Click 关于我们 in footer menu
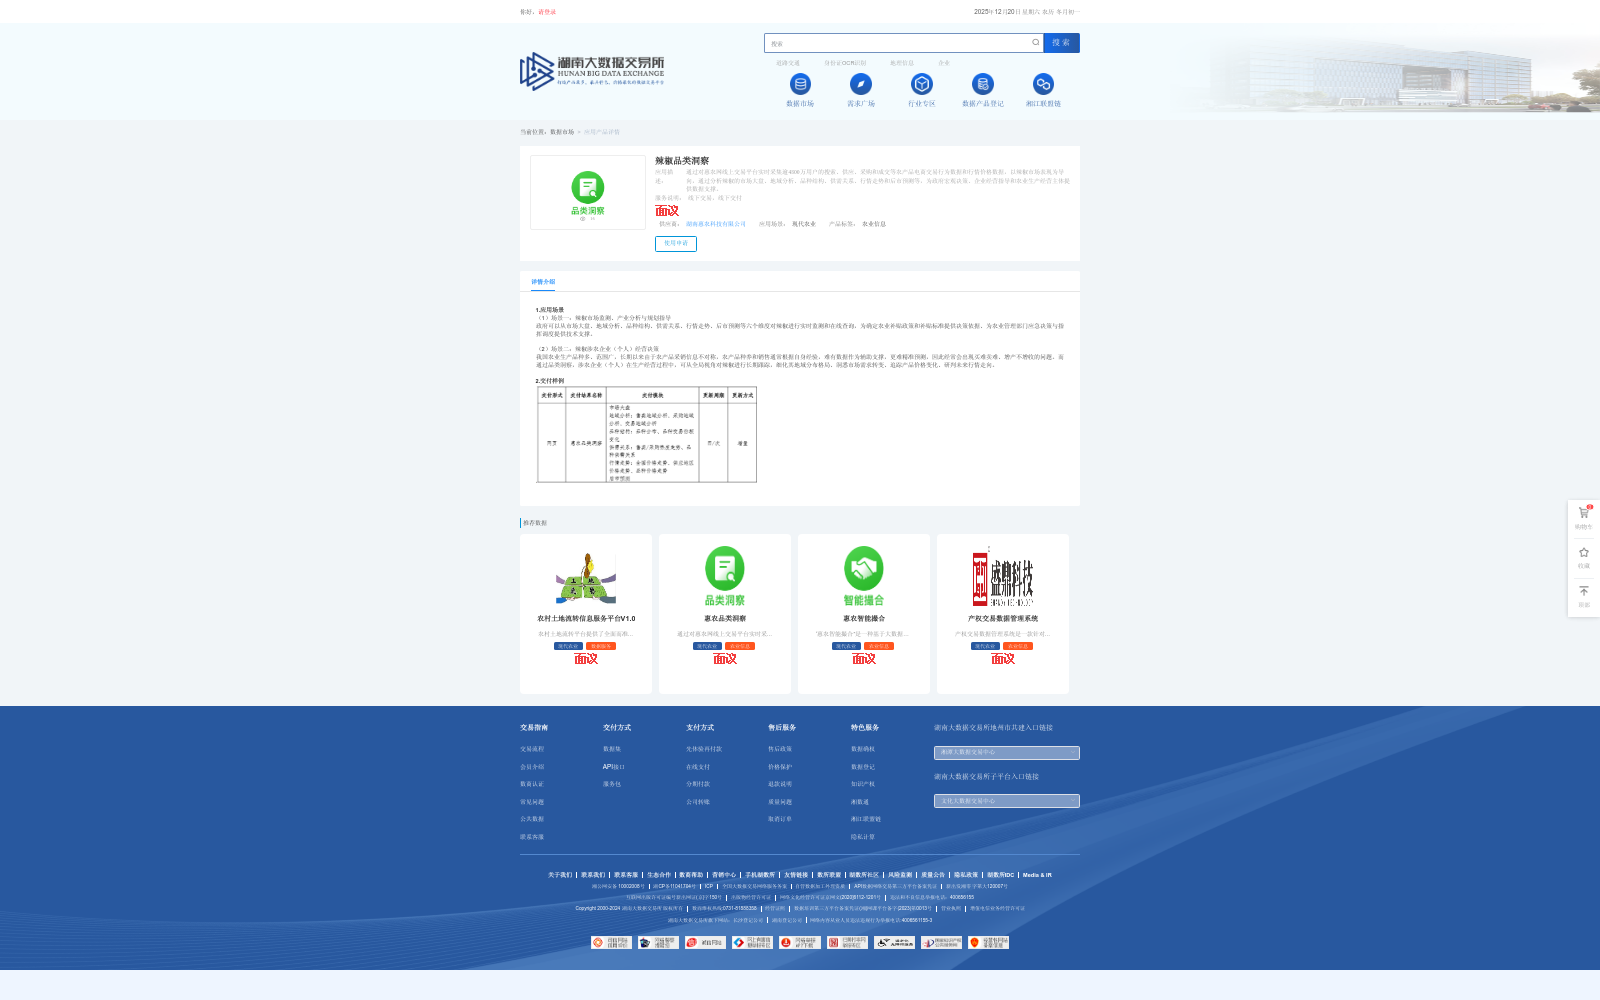Viewport: 1600px width, 1000px height. click(560, 875)
